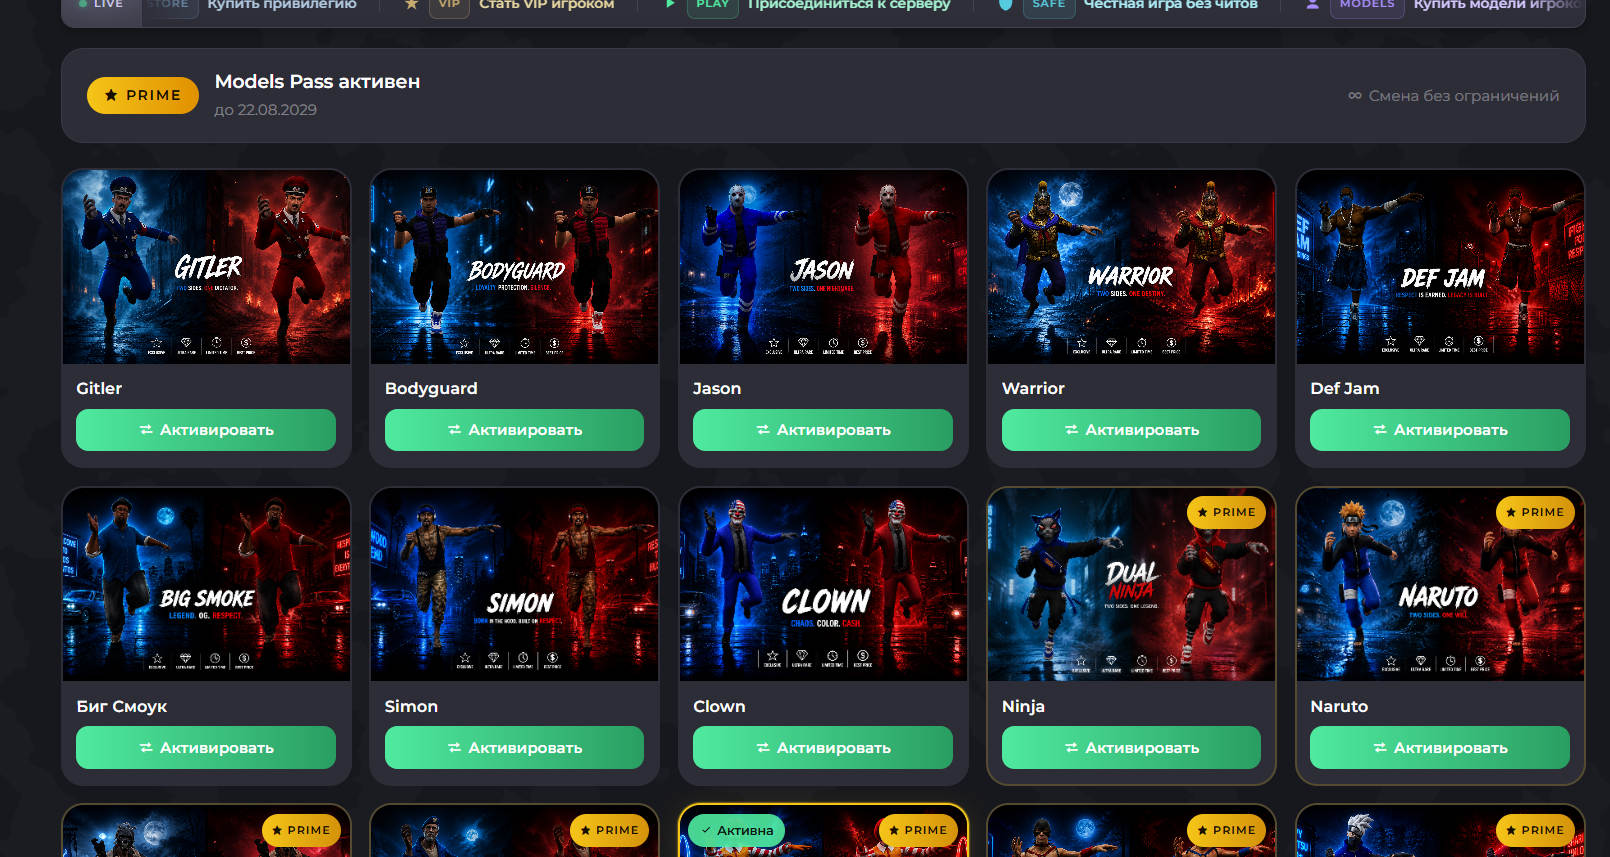Open the Clown preview image

pos(823,585)
